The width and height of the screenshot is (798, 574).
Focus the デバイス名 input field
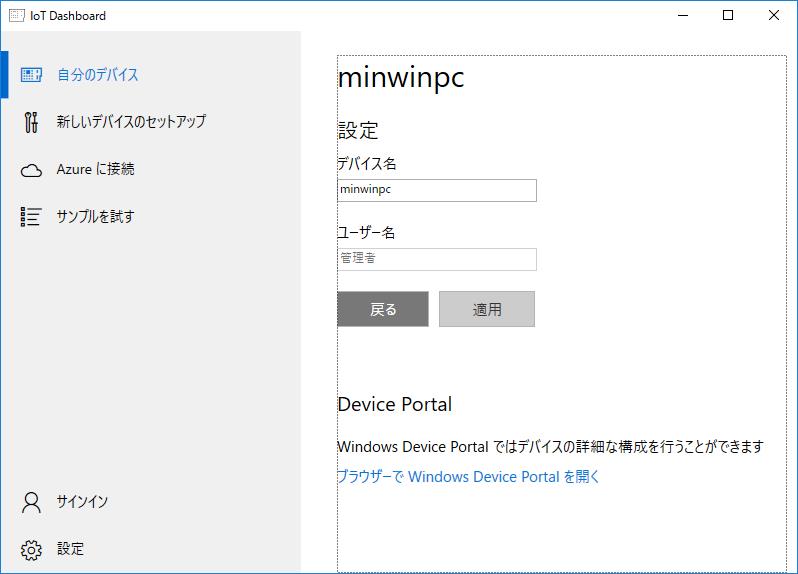(437, 190)
